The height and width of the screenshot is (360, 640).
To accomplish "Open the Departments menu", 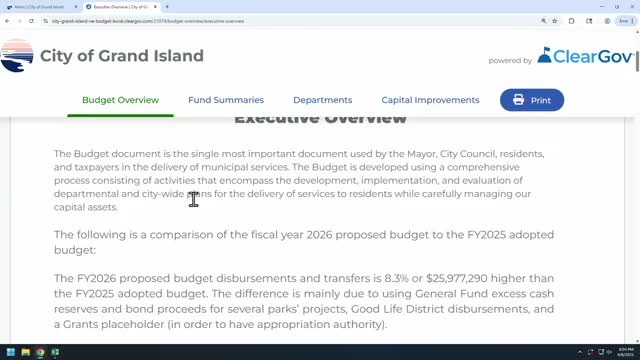I will click(322, 100).
